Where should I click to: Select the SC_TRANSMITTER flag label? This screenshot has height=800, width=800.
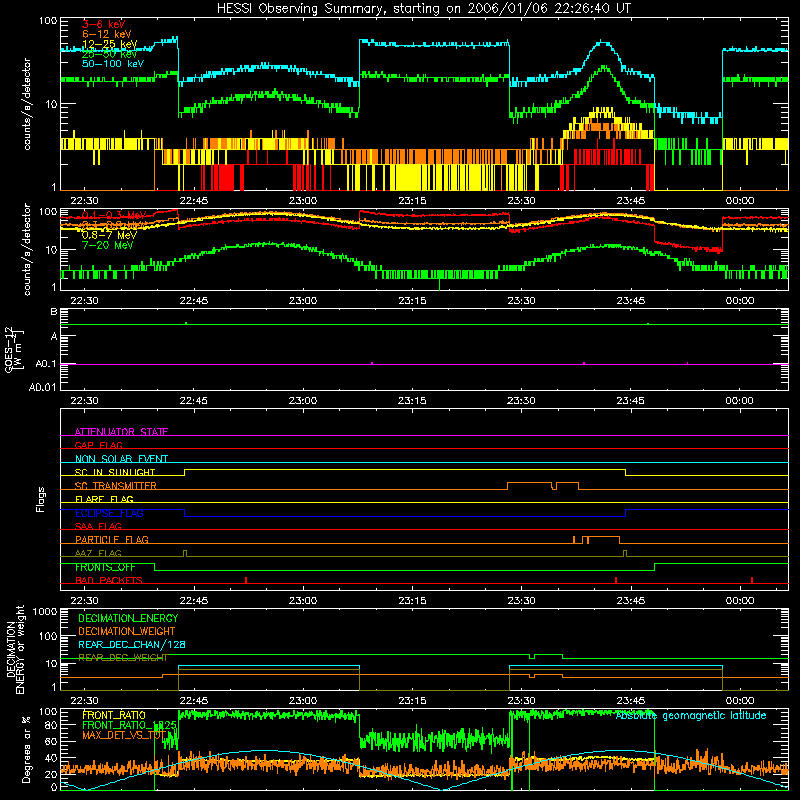pyautogui.click(x=115, y=485)
